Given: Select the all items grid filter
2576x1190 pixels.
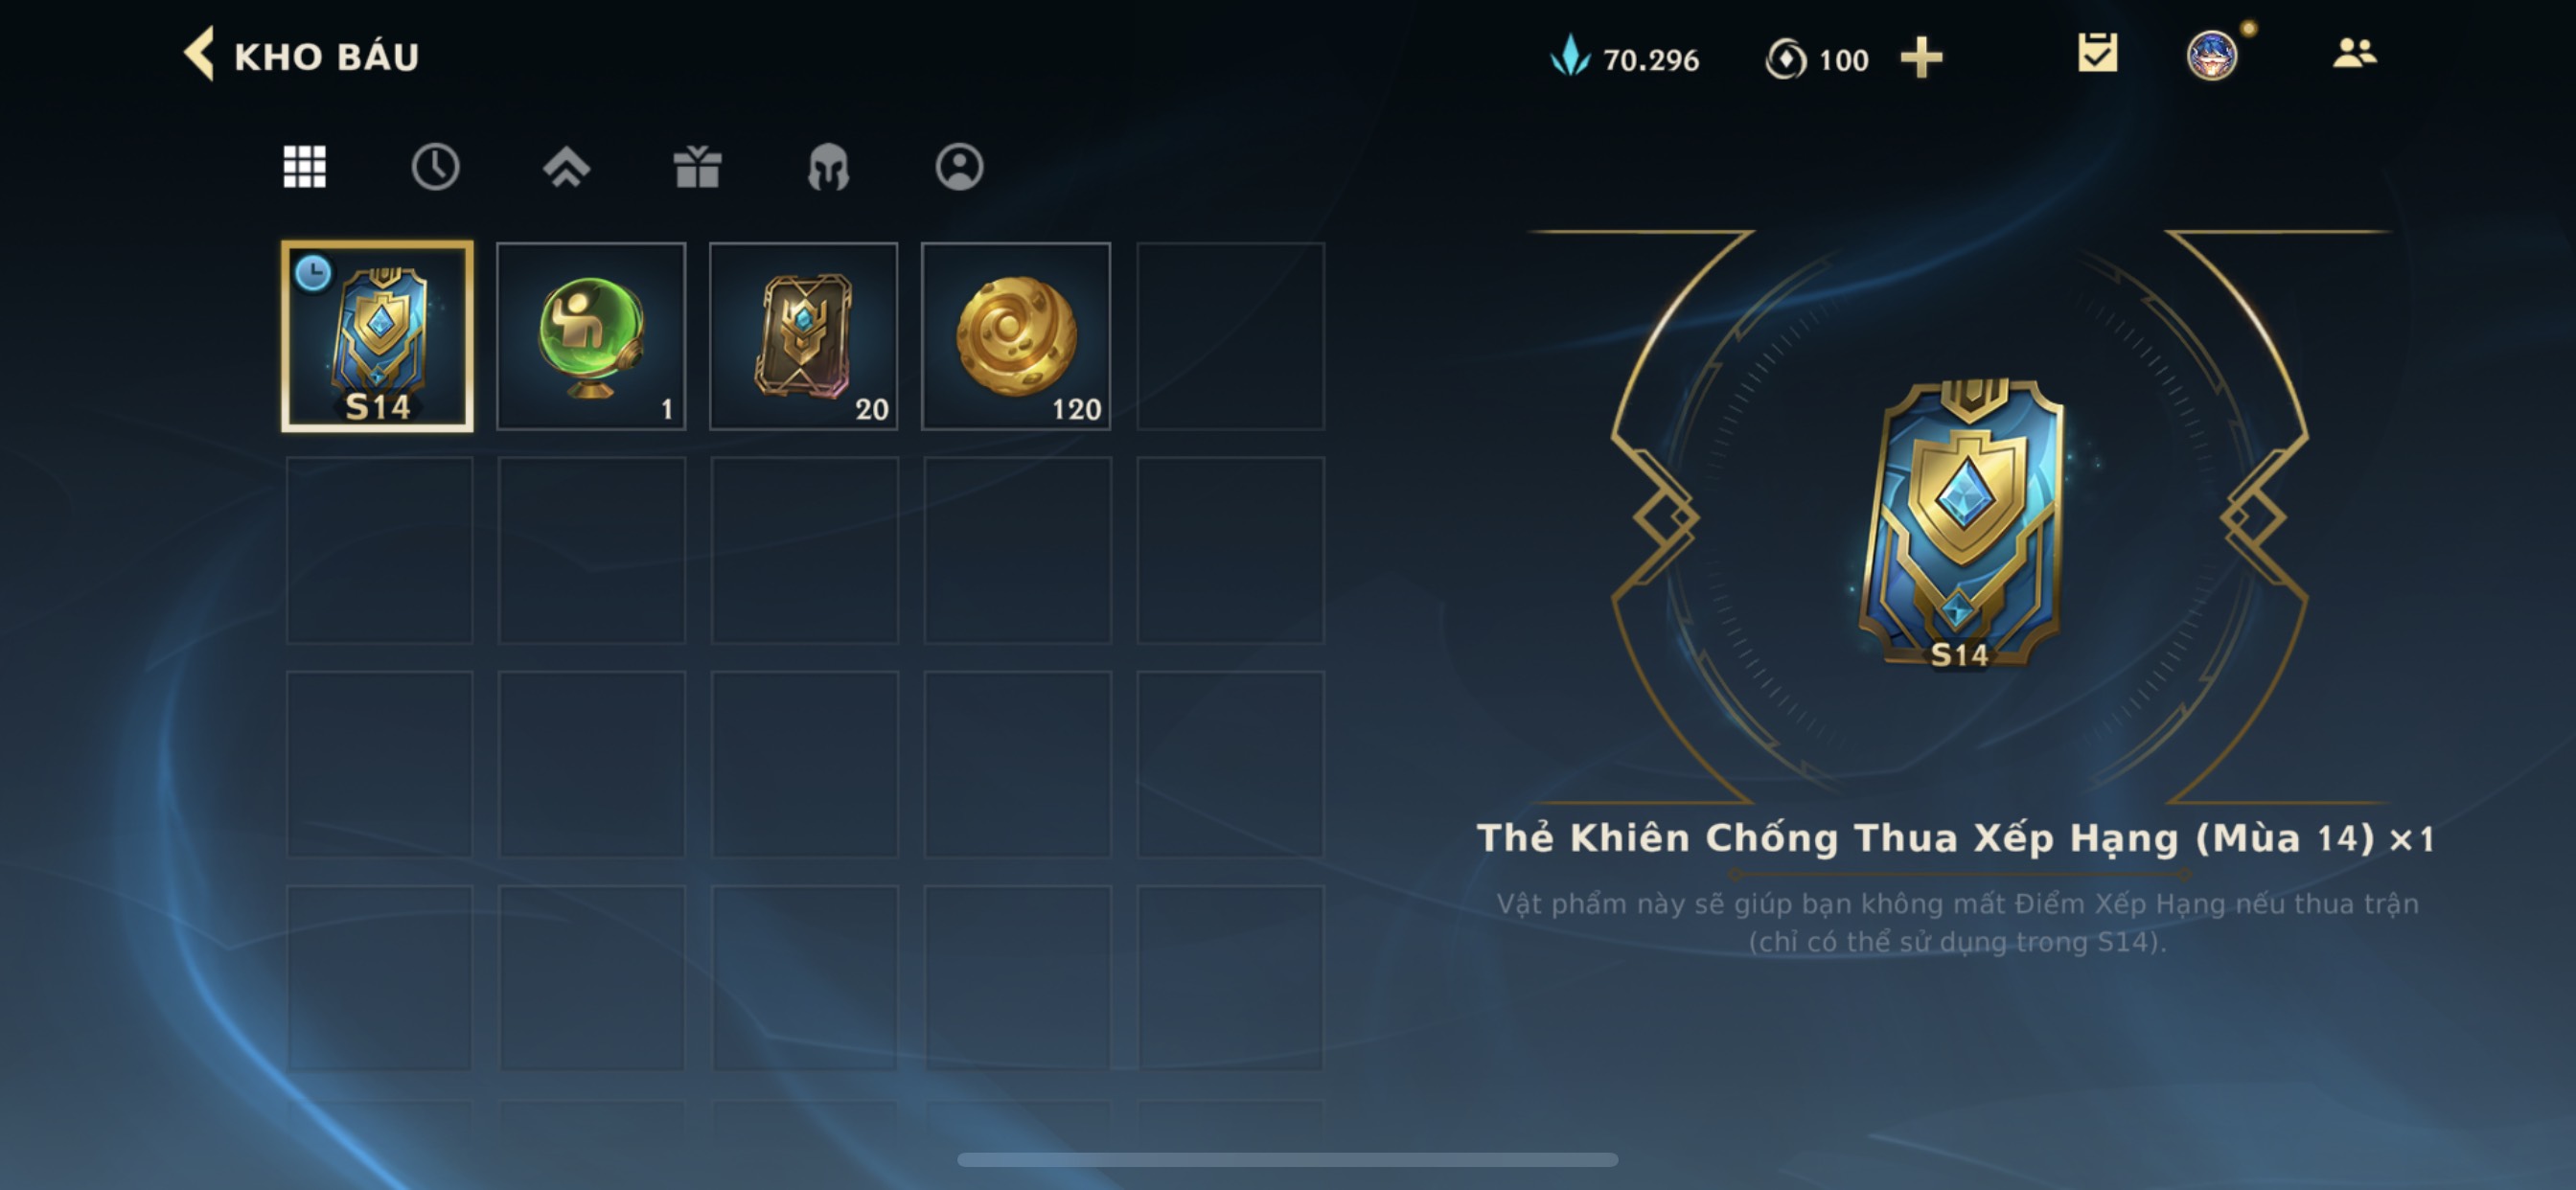Looking at the screenshot, I should point(304,166).
